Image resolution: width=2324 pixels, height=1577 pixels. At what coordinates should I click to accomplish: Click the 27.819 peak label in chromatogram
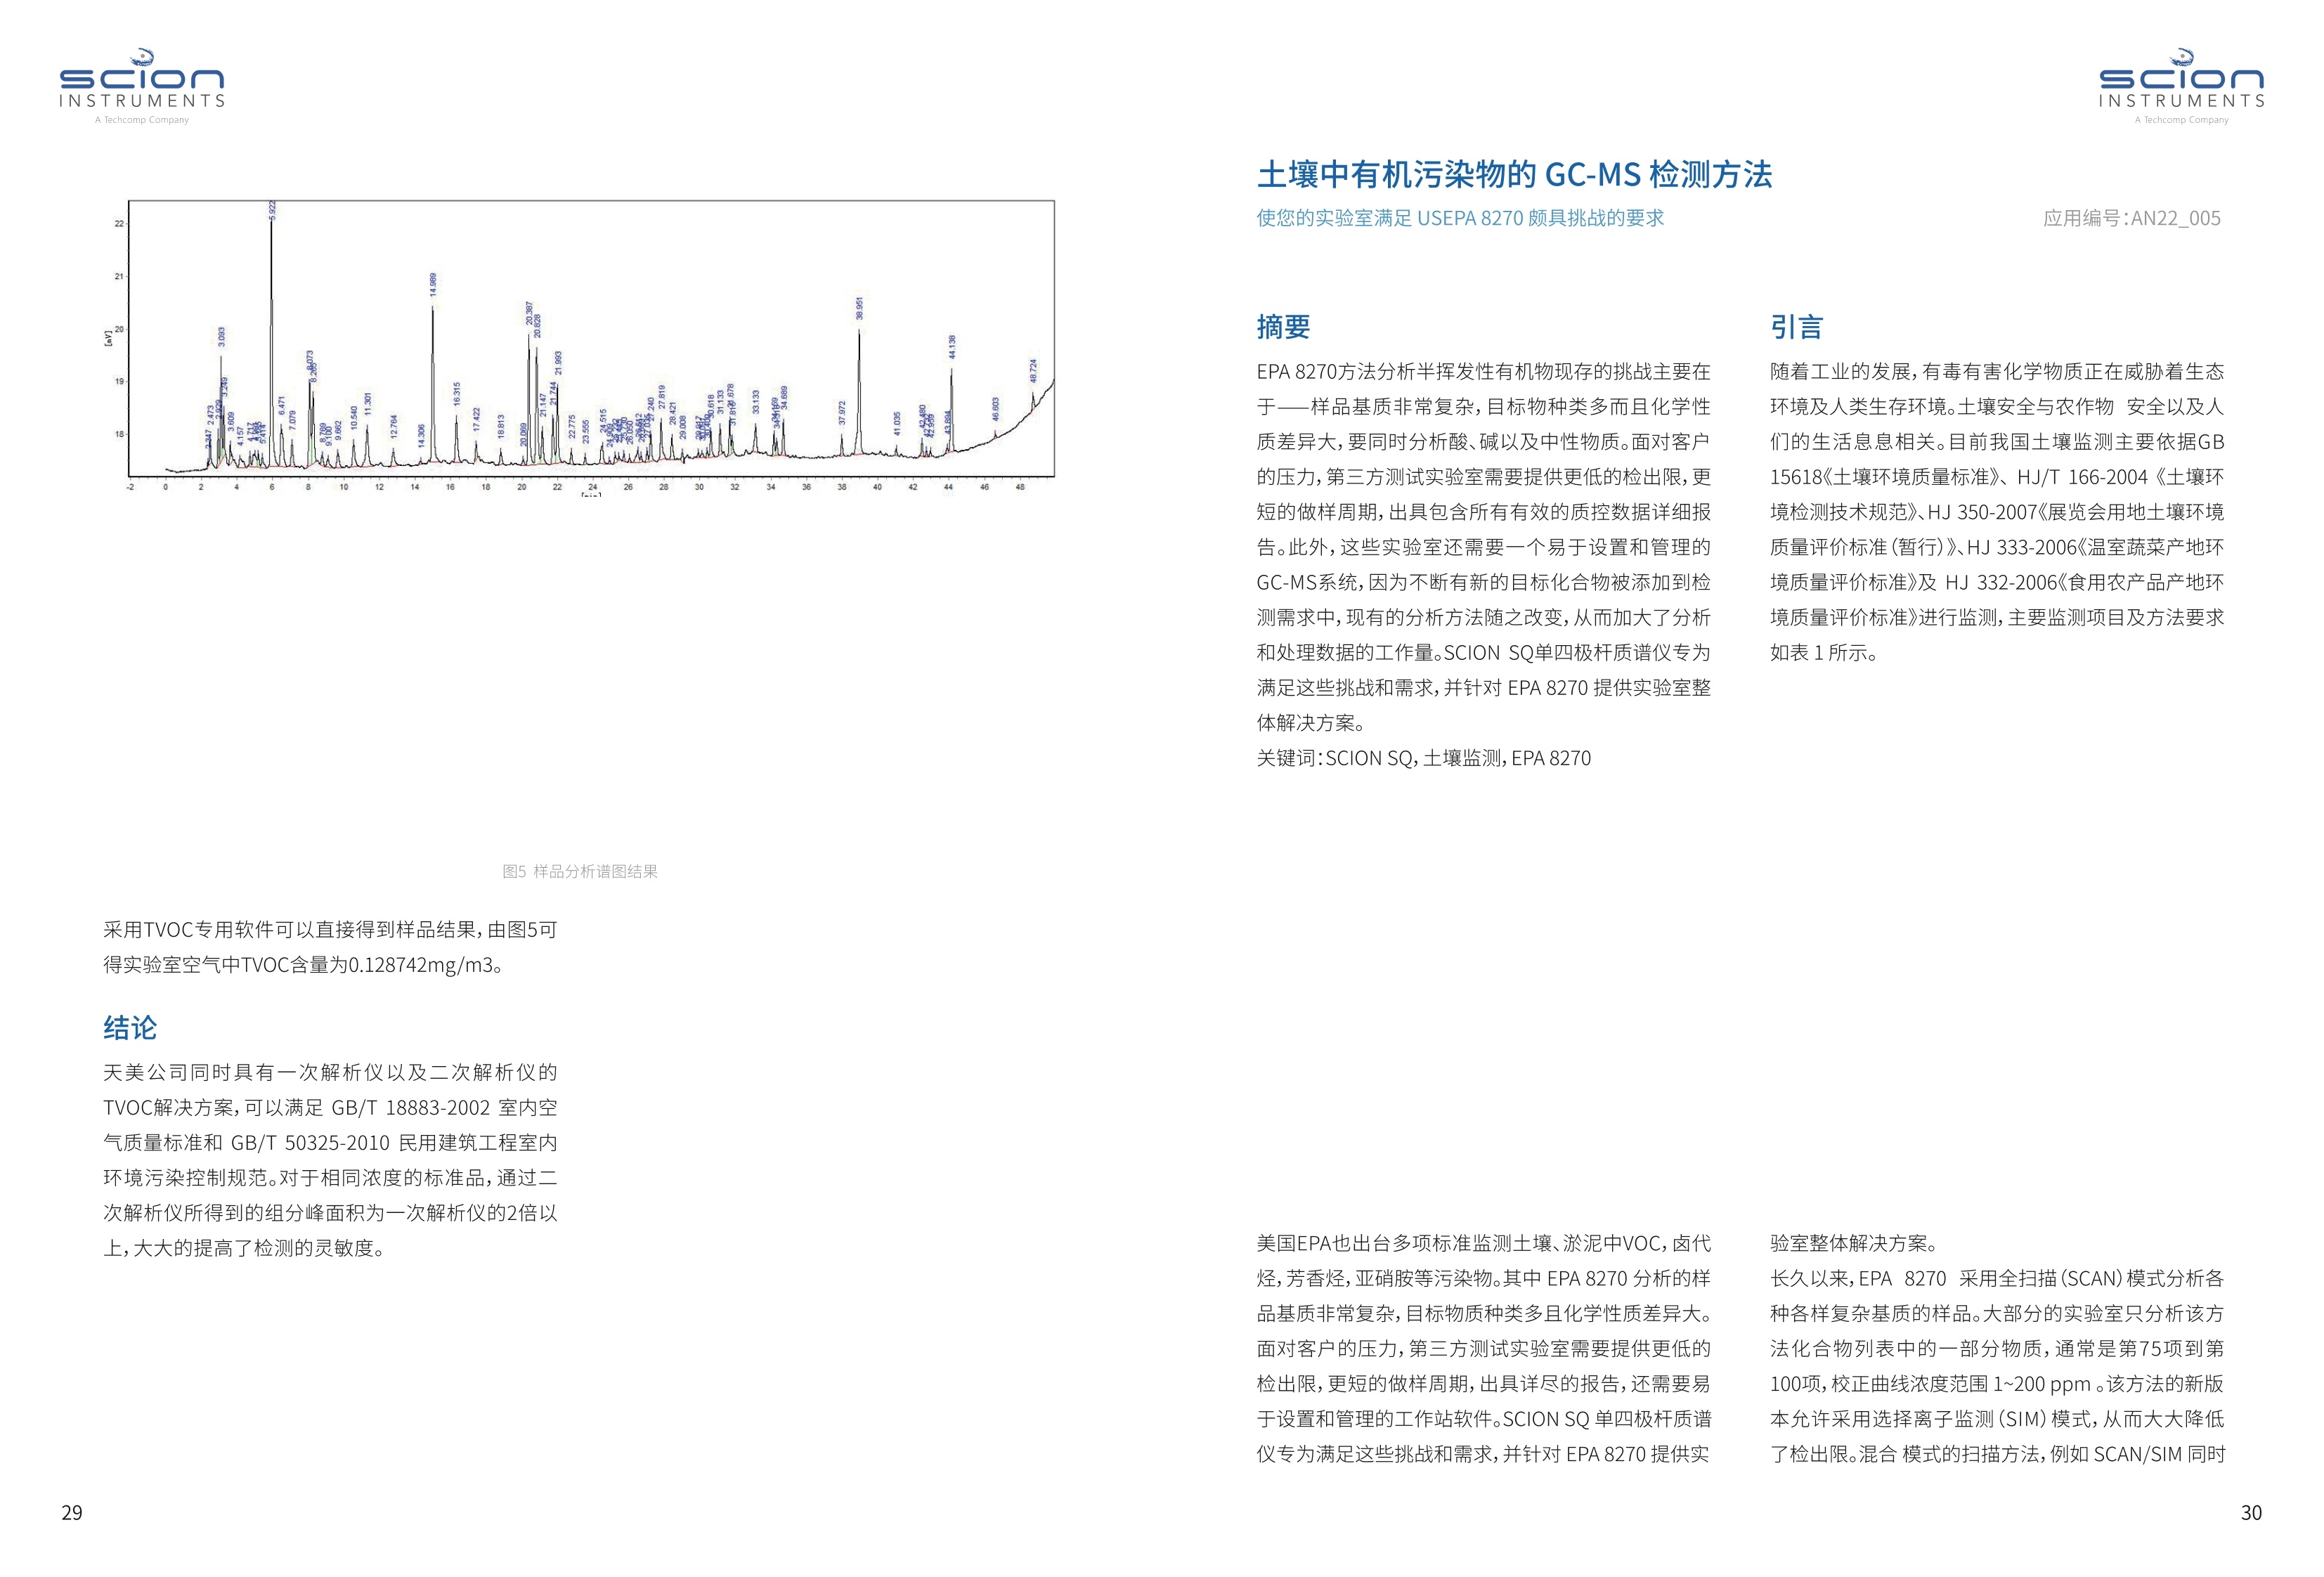pyautogui.click(x=661, y=396)
